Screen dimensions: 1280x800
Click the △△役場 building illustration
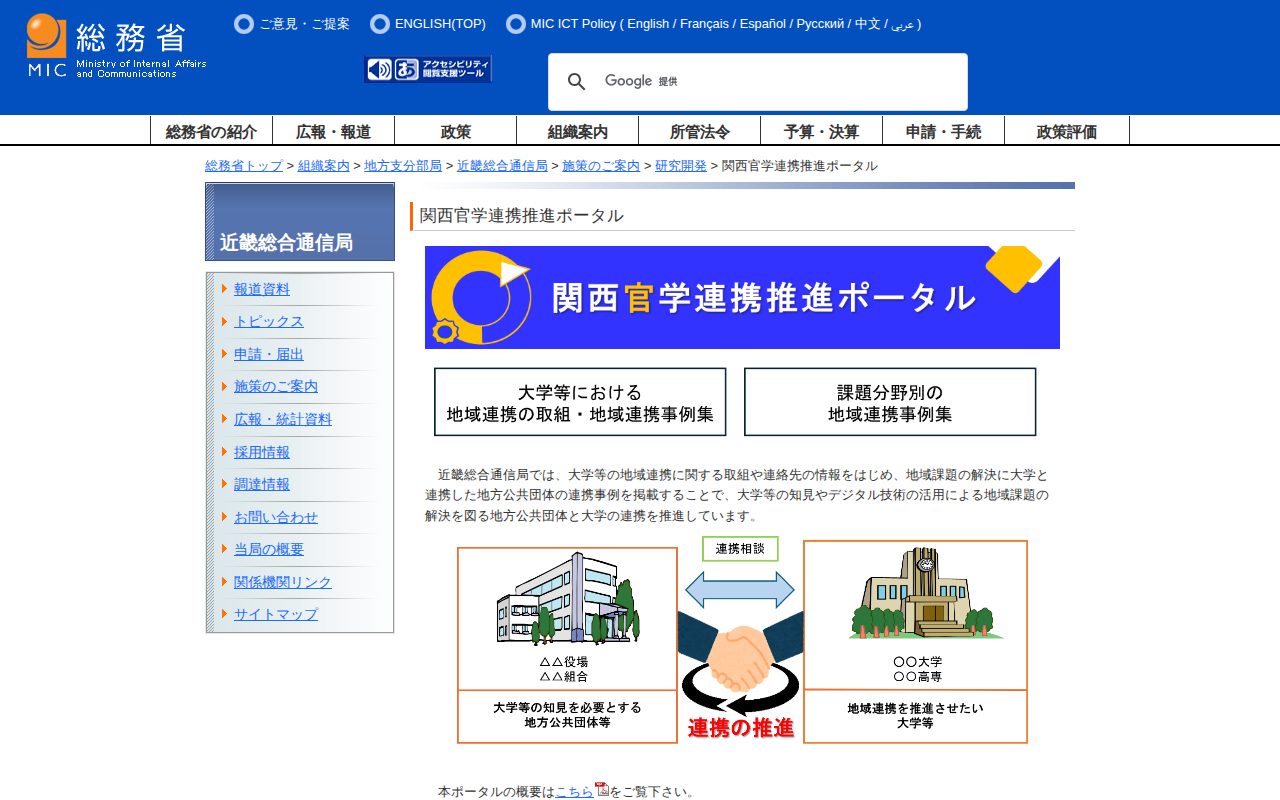click(x=568, y=598)
